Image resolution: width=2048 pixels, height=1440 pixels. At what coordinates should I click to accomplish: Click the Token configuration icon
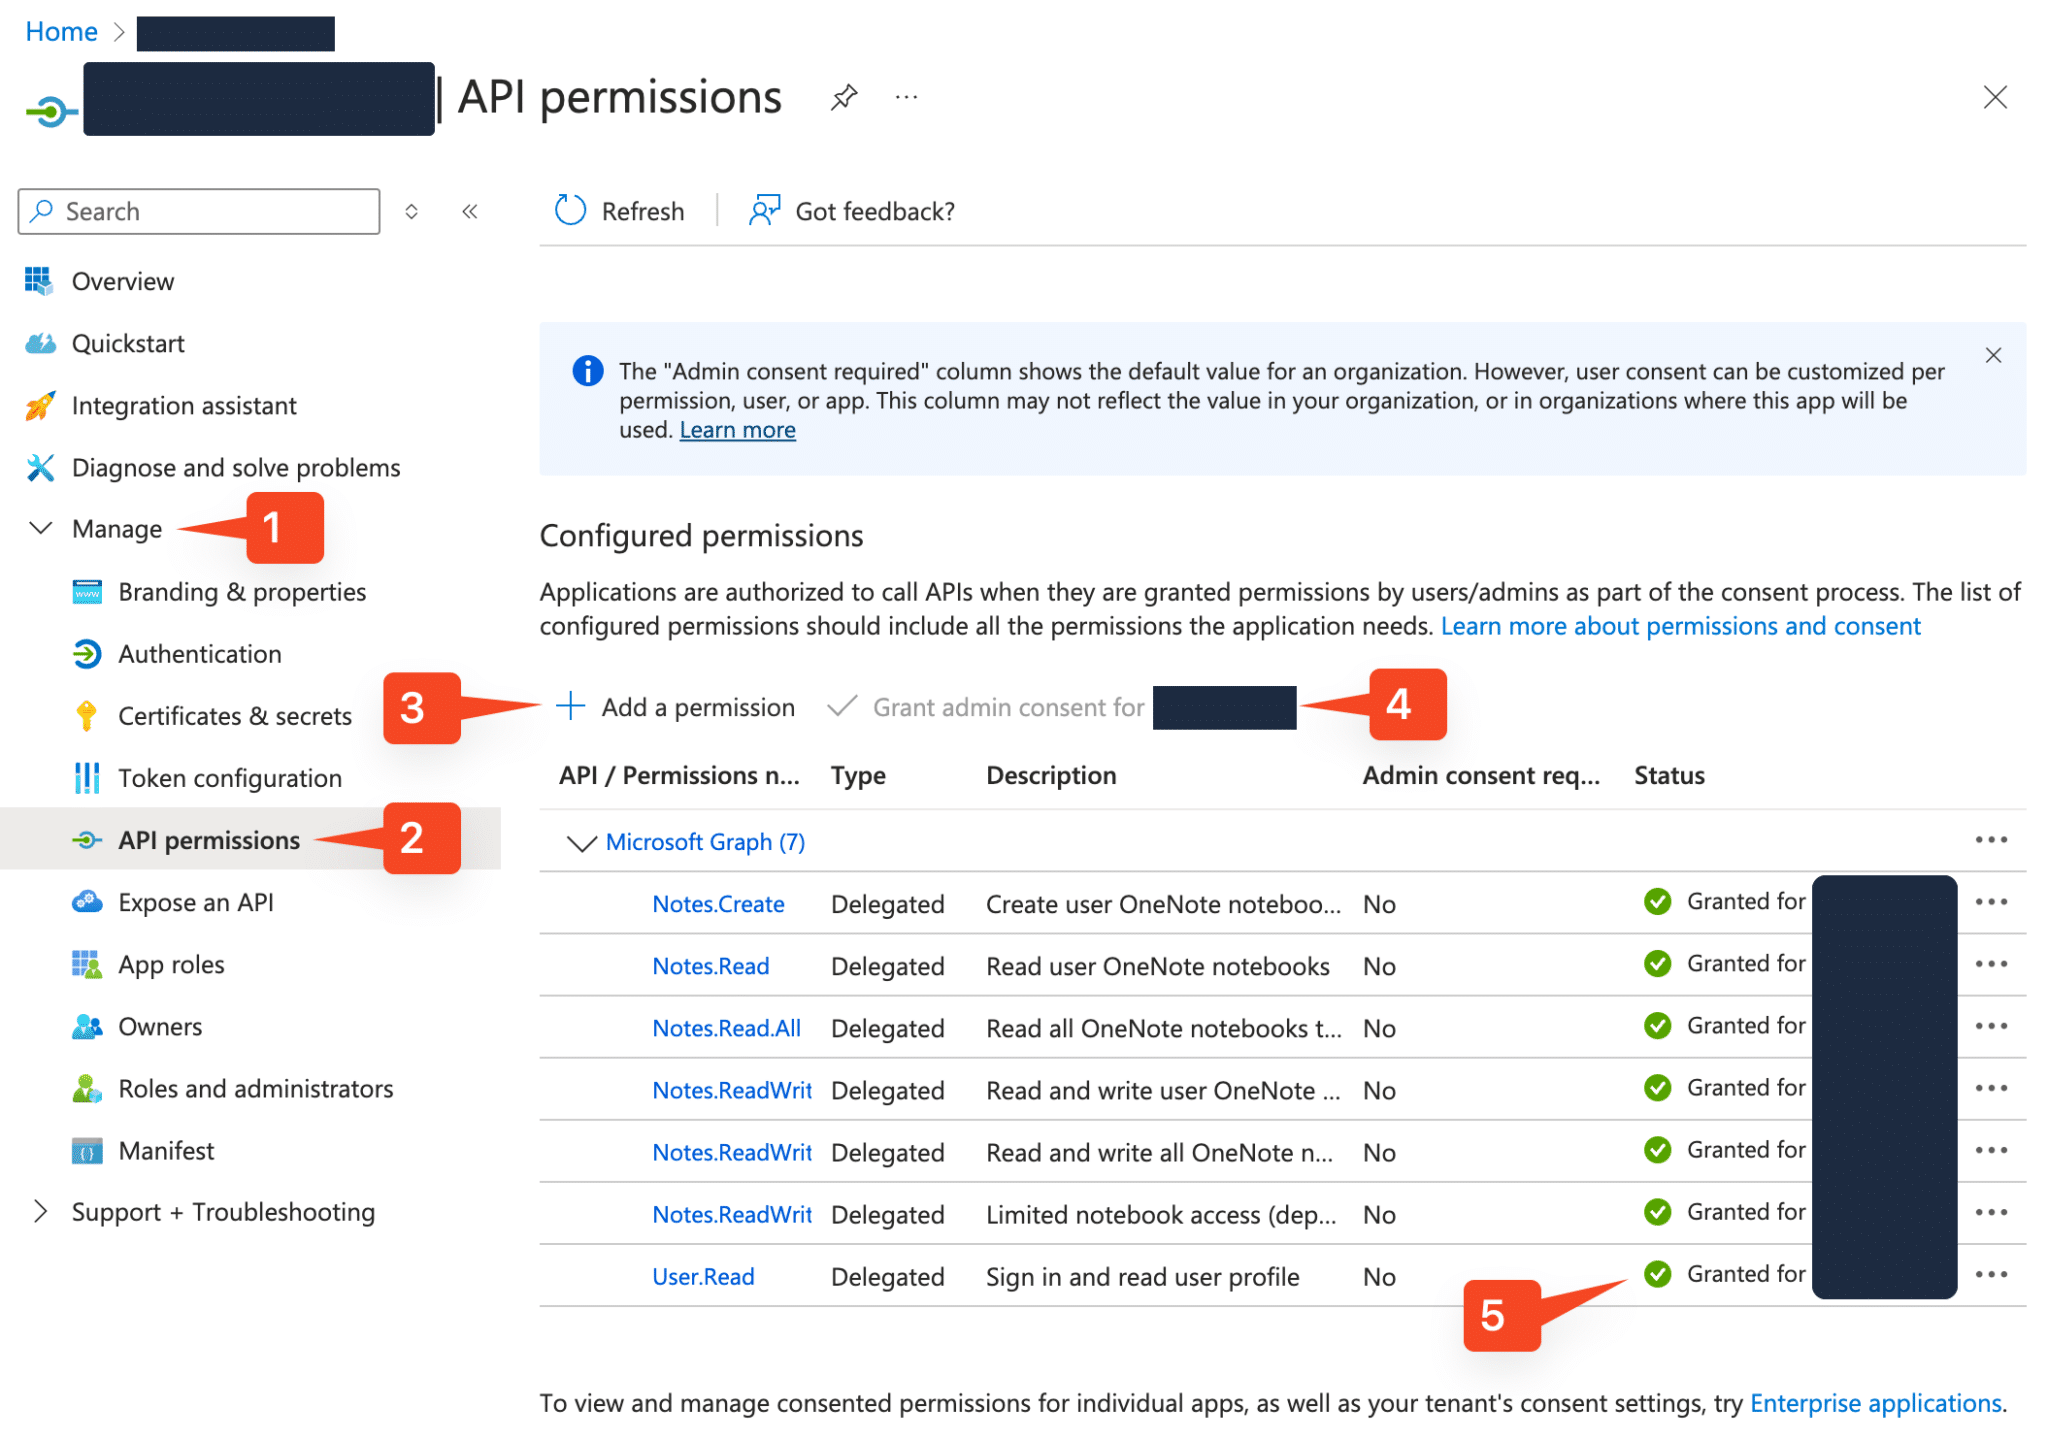(x=87, y=777)
